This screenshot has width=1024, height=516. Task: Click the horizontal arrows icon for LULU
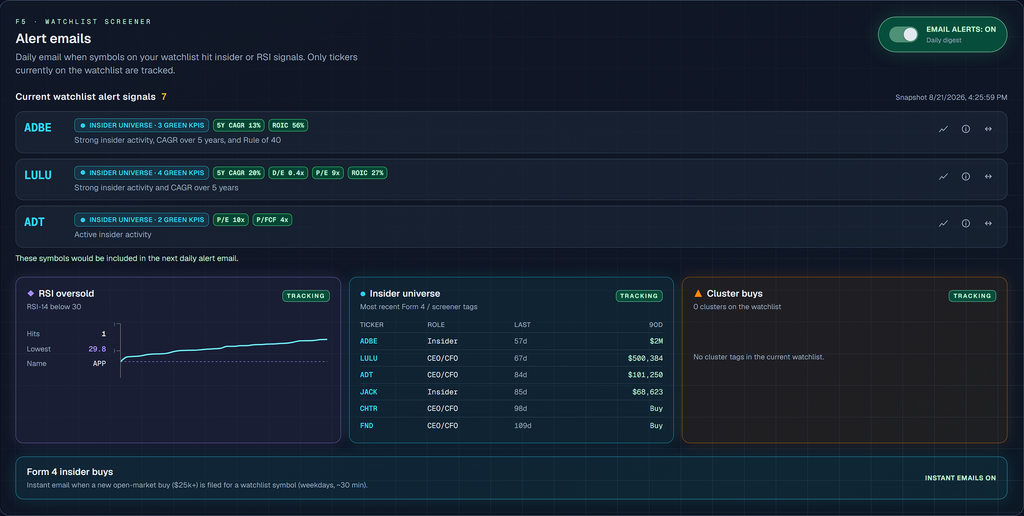tap(988, 176)
